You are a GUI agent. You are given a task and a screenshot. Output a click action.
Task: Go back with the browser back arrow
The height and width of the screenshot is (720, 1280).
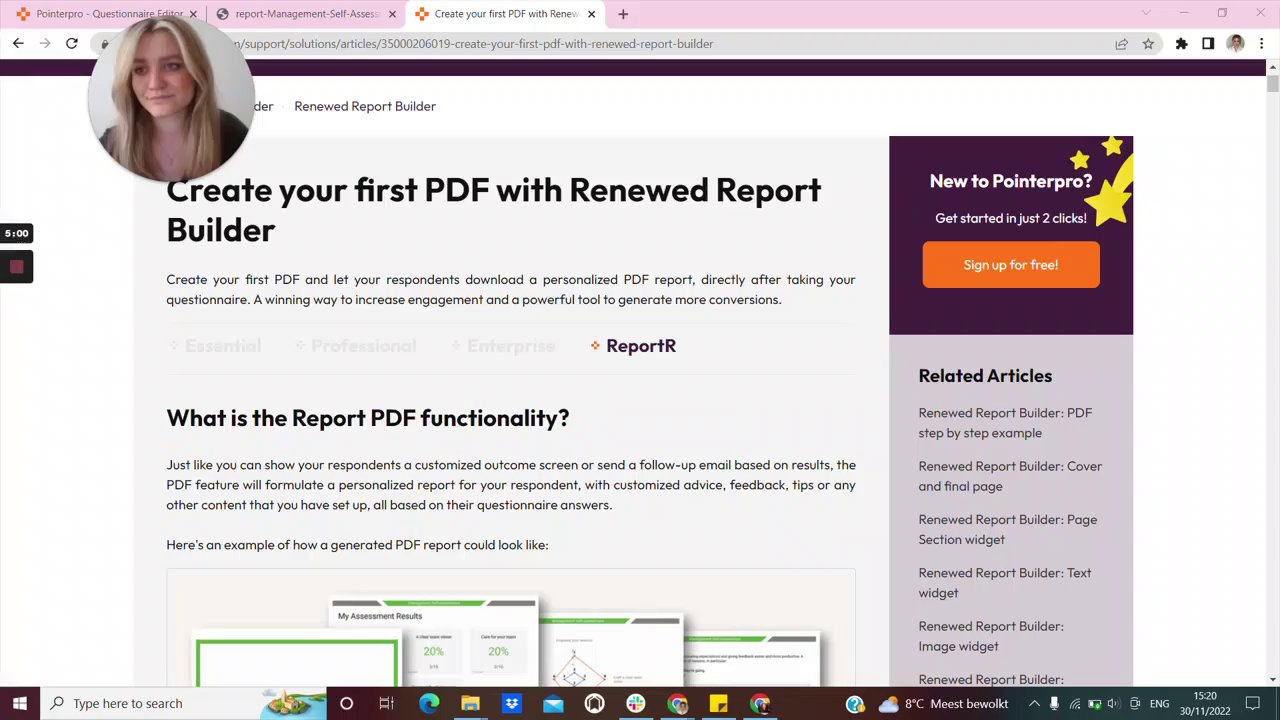click(18, 43)
